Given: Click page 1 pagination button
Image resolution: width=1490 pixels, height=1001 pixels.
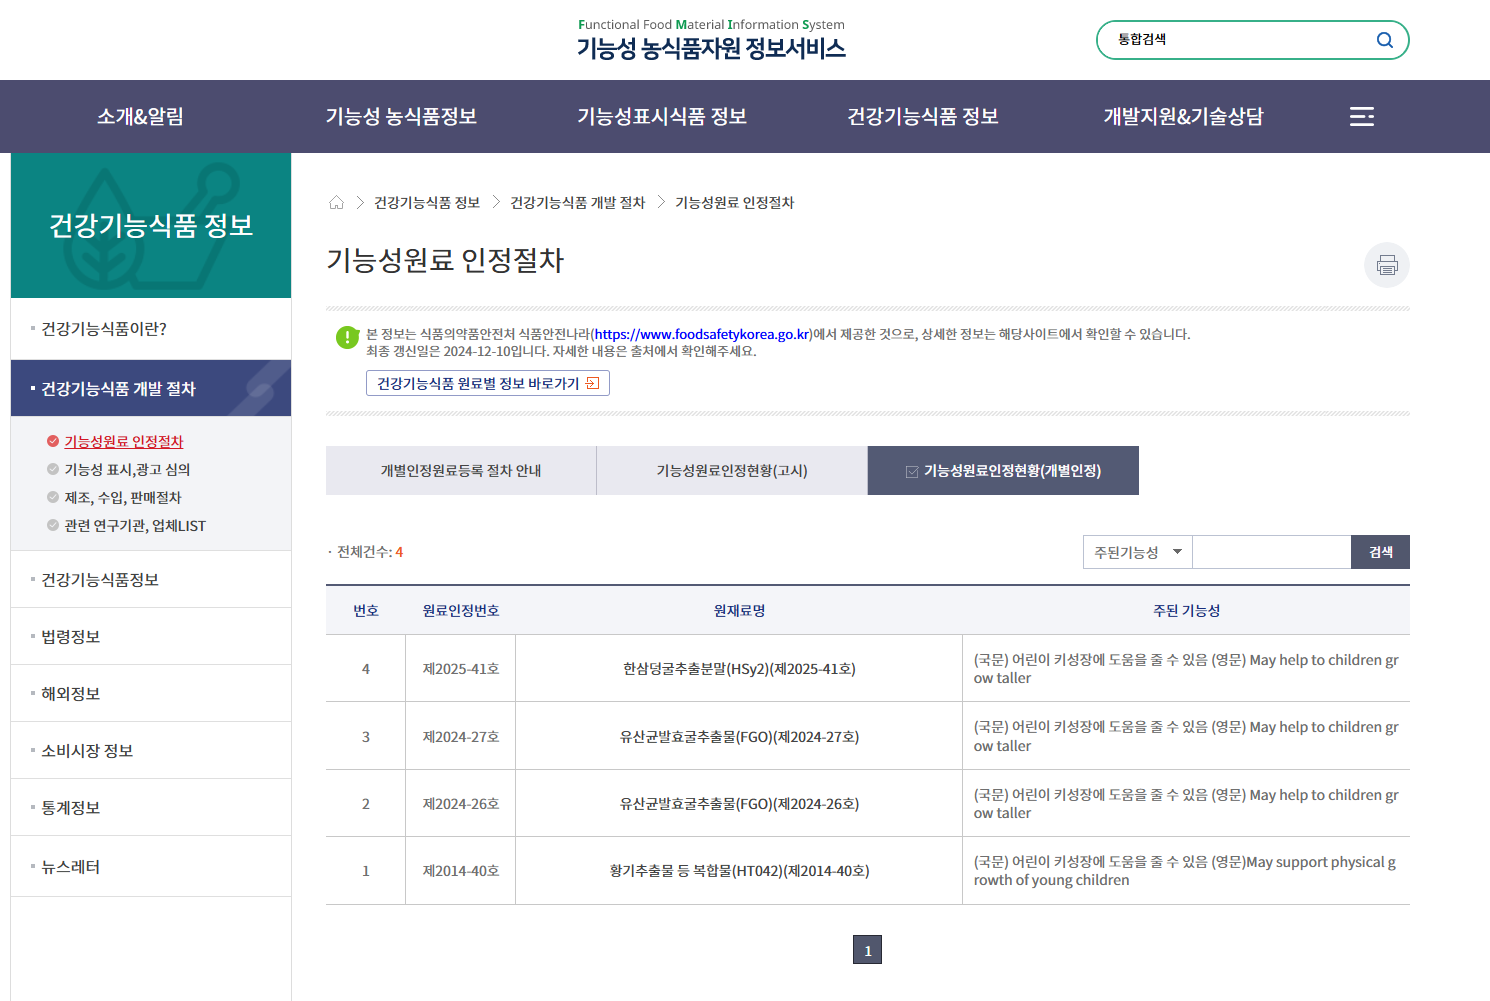Looking at the screenshot, I should point(867,950).
